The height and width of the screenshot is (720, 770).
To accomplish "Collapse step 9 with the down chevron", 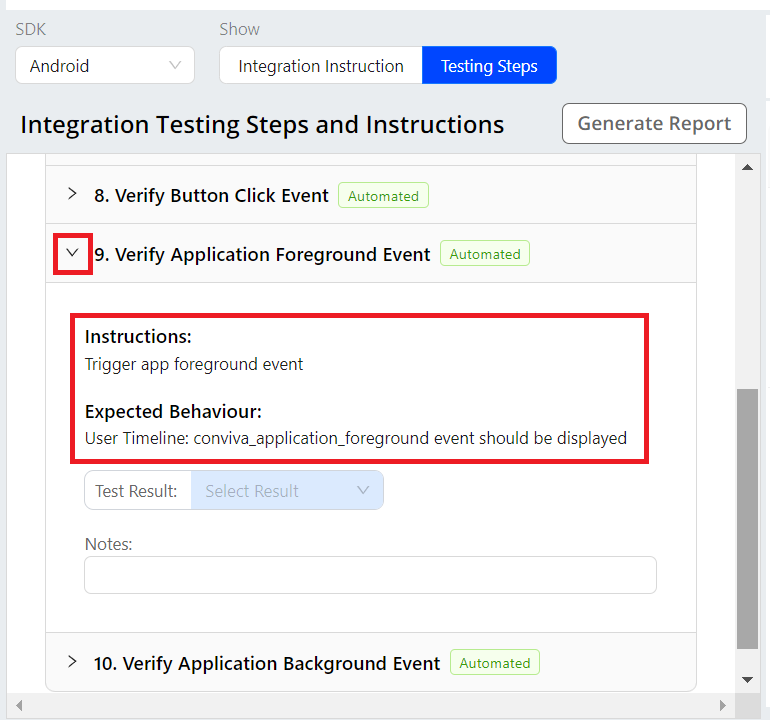I will (x=72, y=253).
